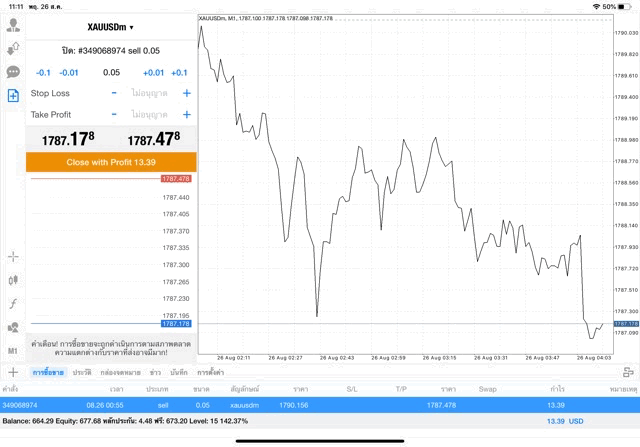
Task: Select the การซื้อขาย trade tab
Action: 48,372
